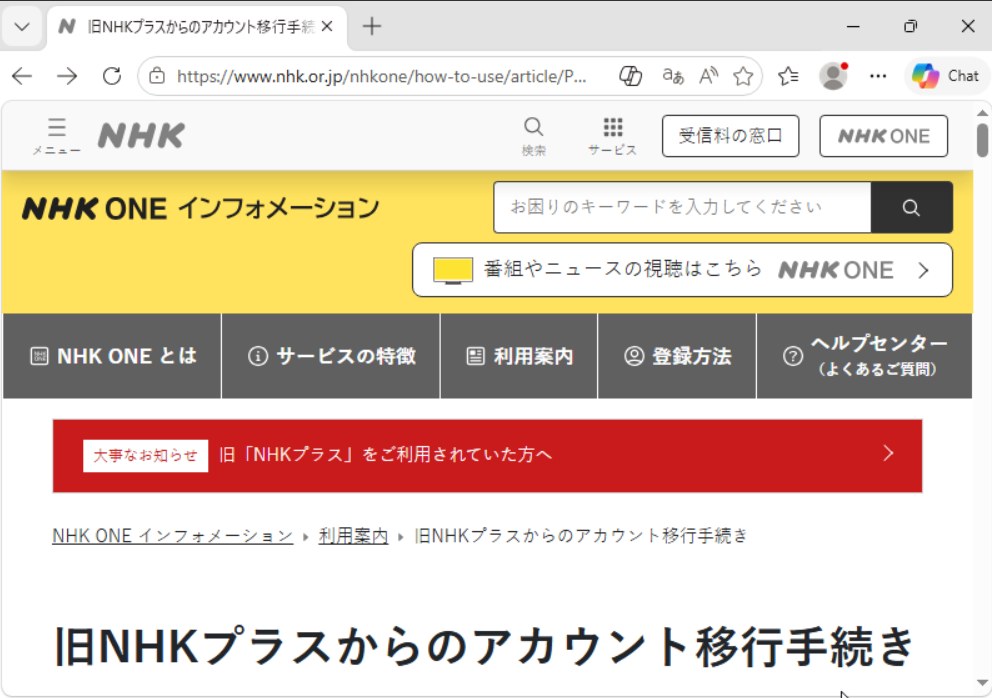992x698 pixels.
Task: Click the 大事なお知らせ label
Action: tap(146, 456)
